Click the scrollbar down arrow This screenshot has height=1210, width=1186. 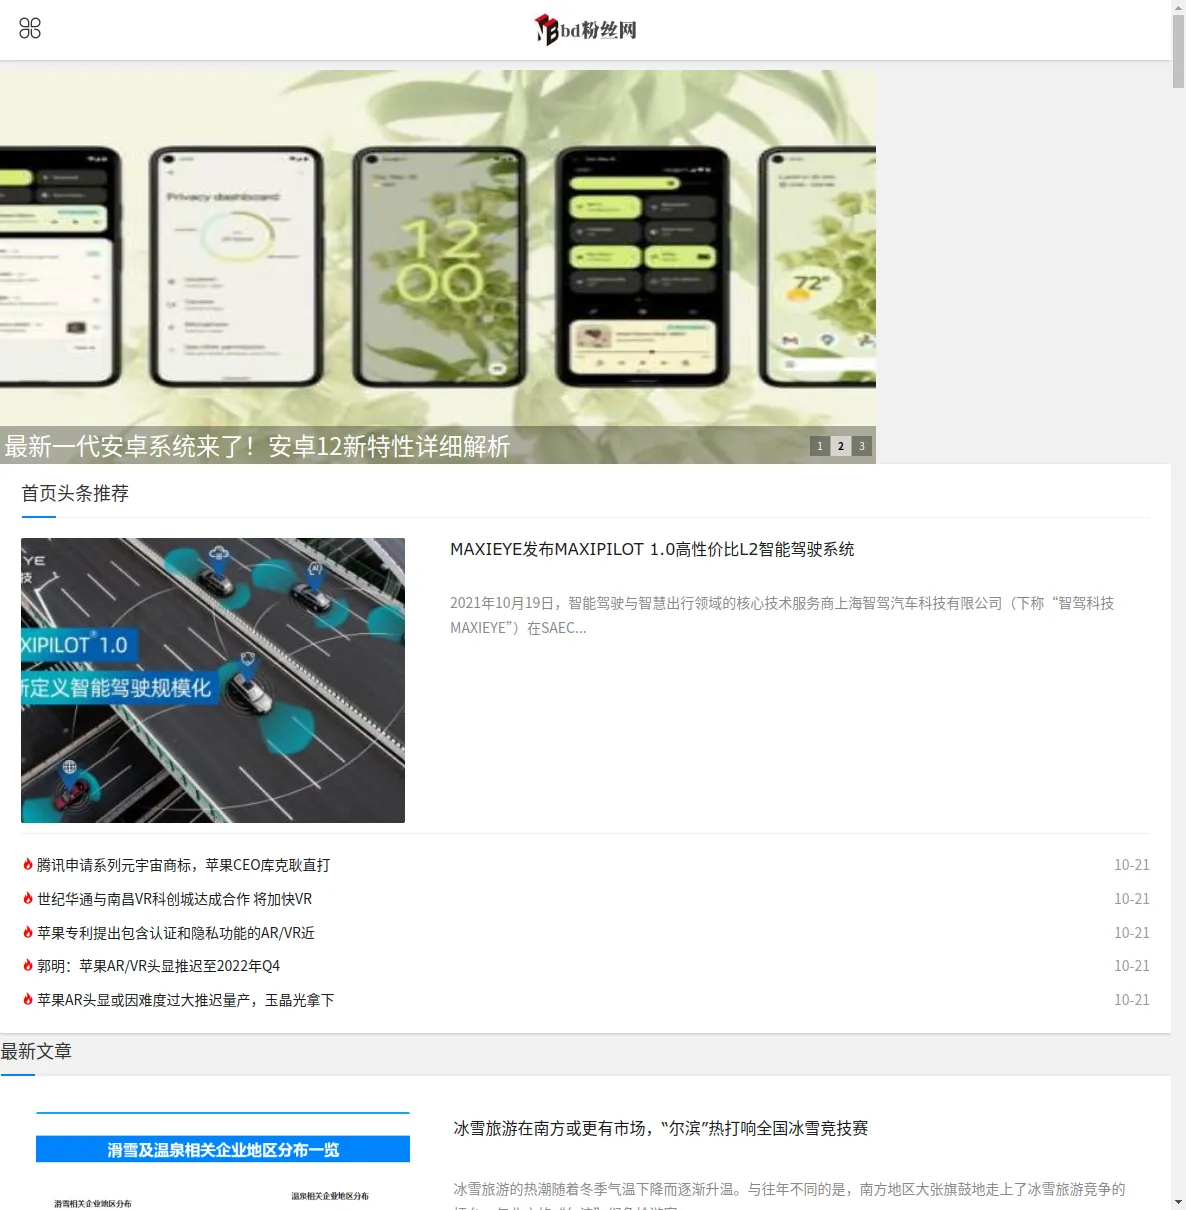pyautogui.click(x=1178, y=1202)
